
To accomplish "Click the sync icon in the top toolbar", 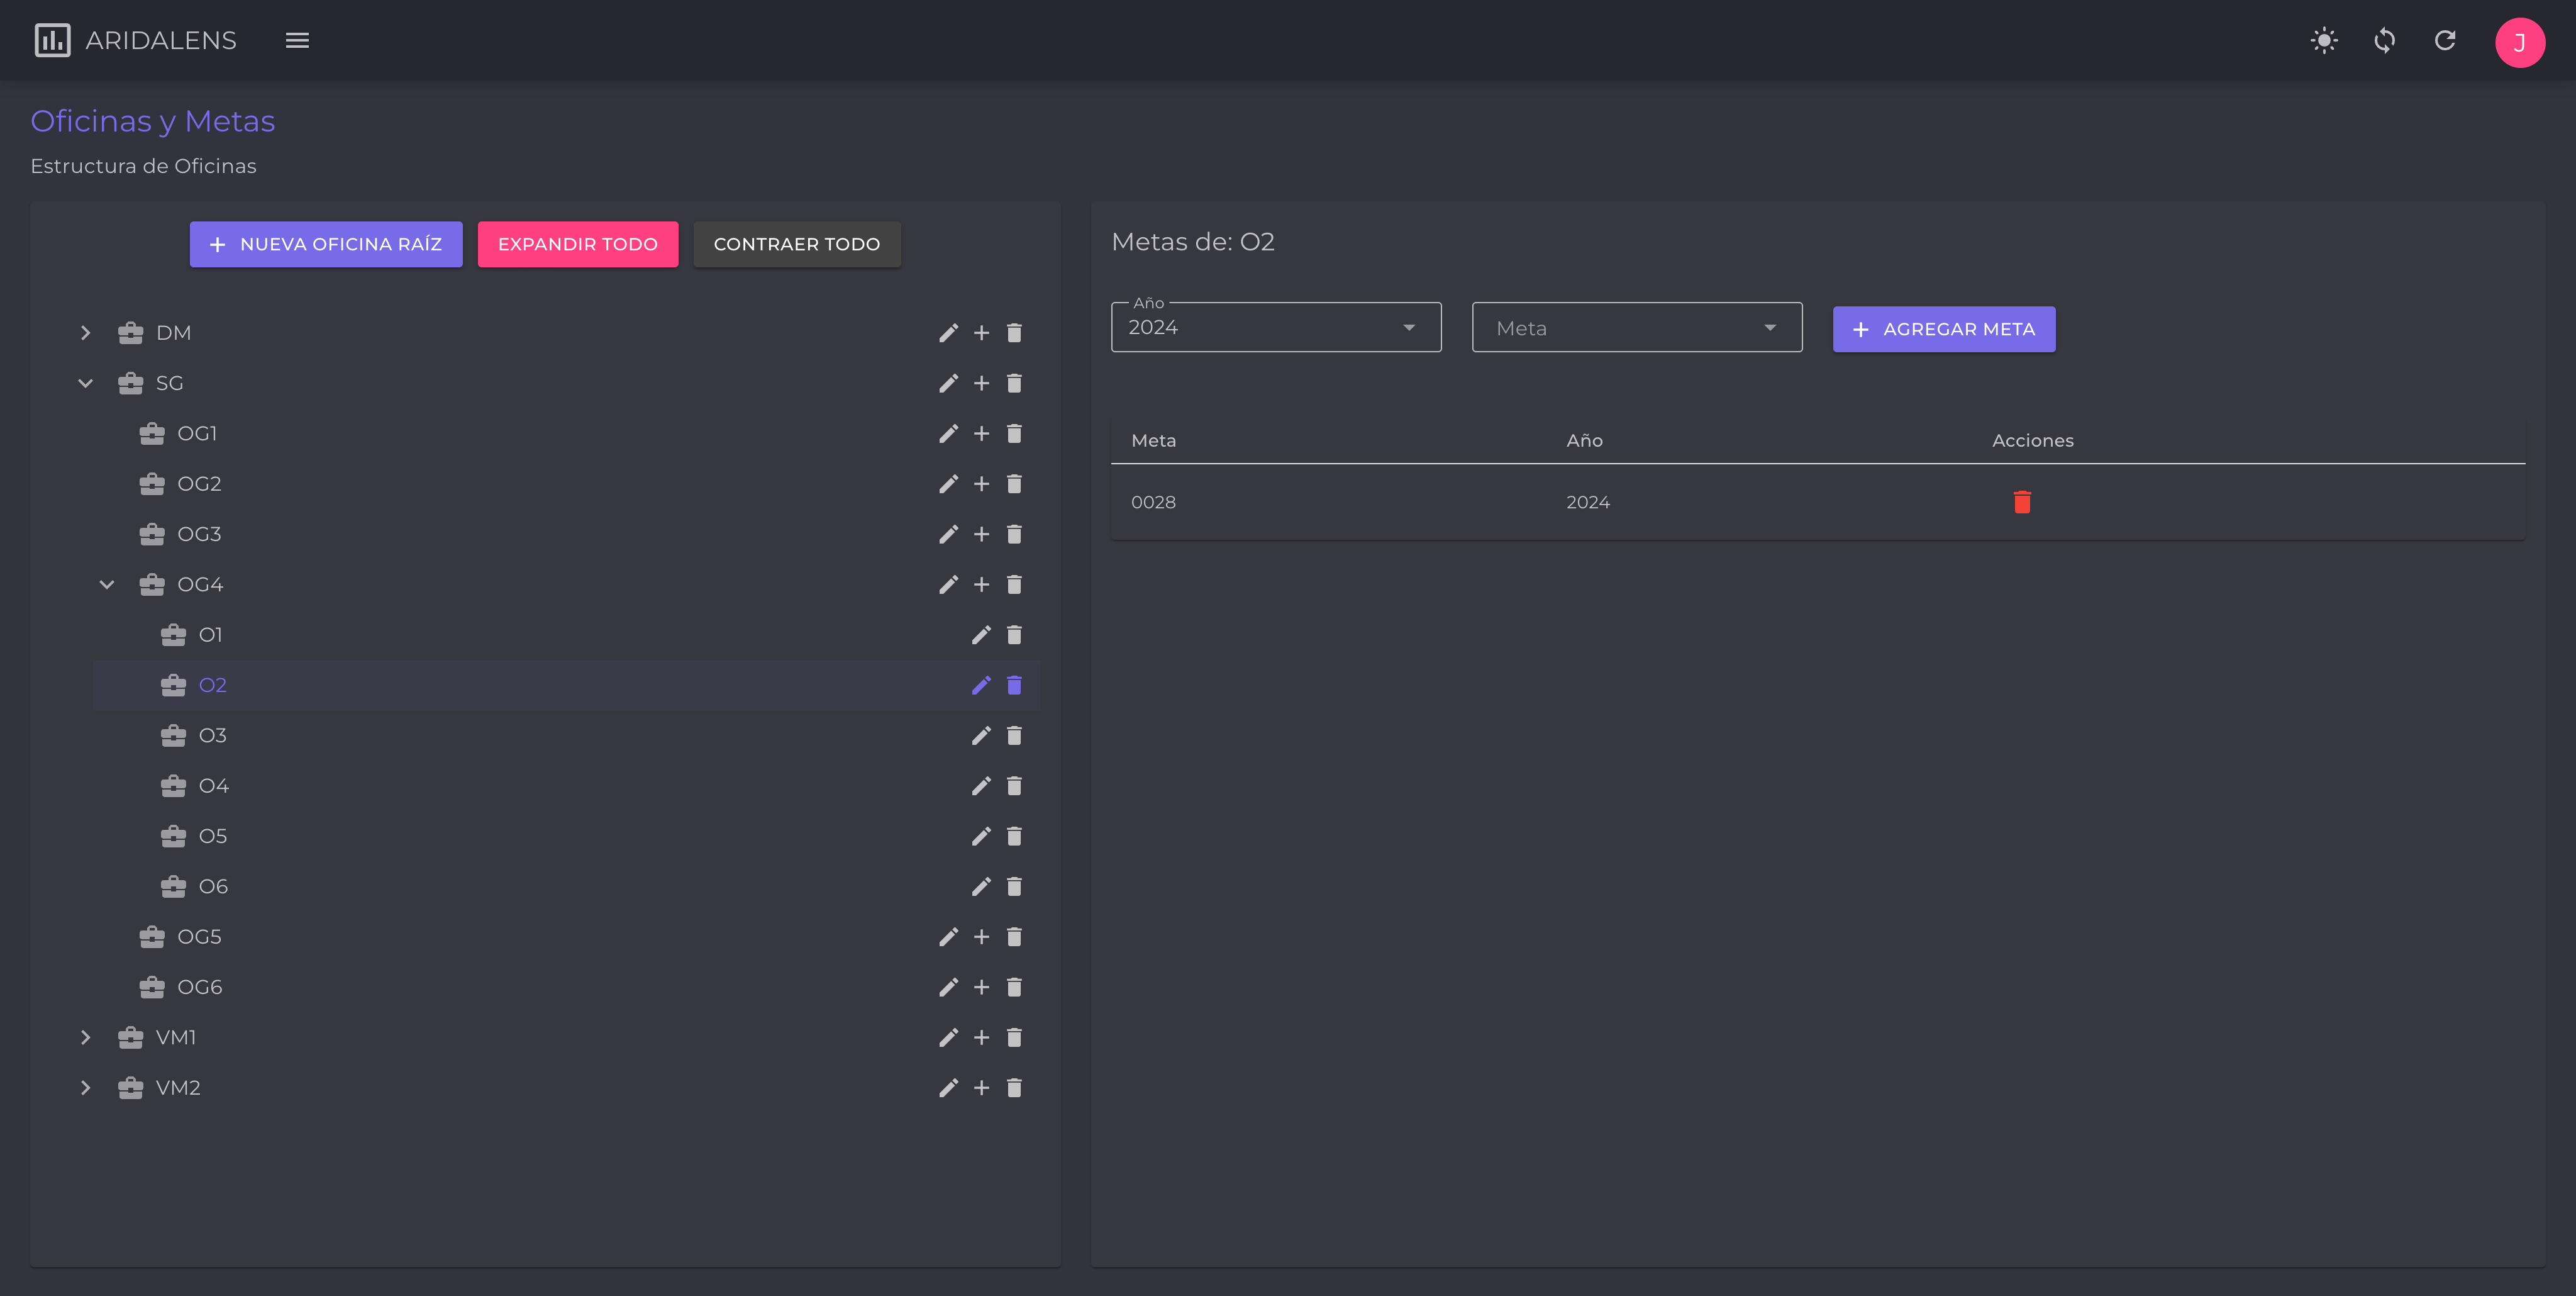I will [2384, 41].
